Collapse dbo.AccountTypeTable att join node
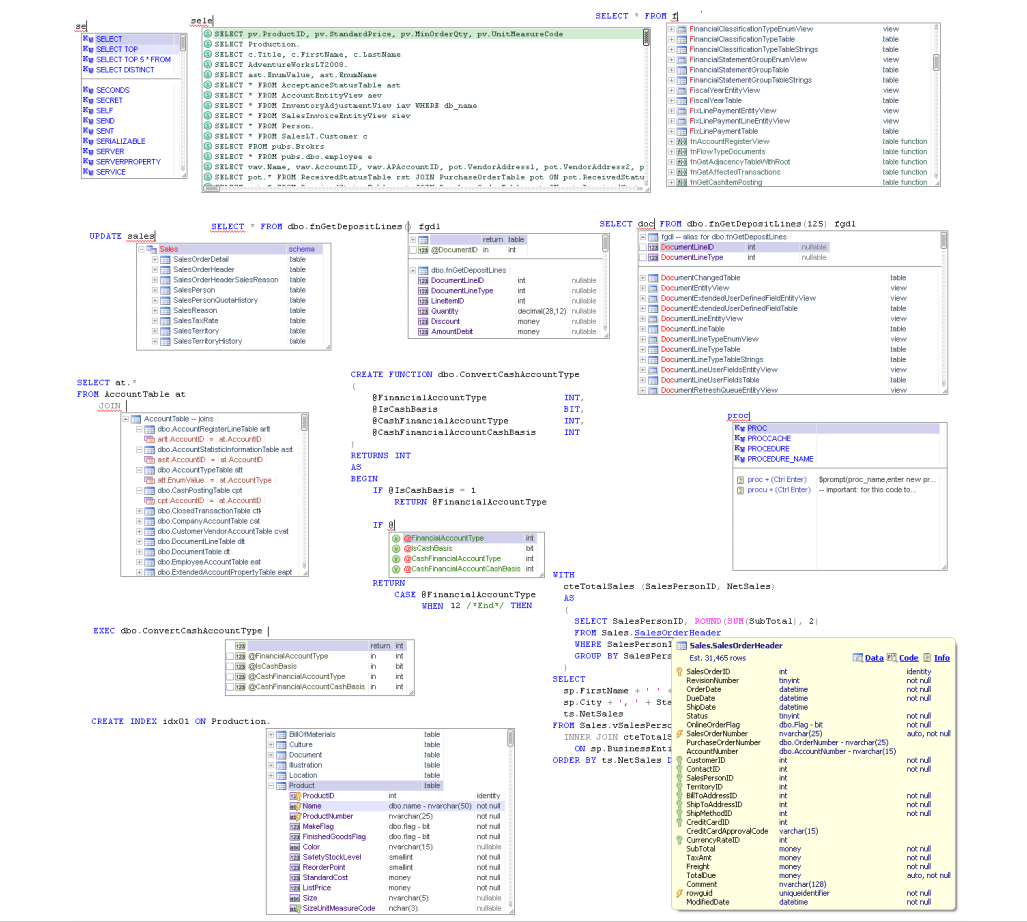This screenshot has width=1027, height=922. pos(139,470)
